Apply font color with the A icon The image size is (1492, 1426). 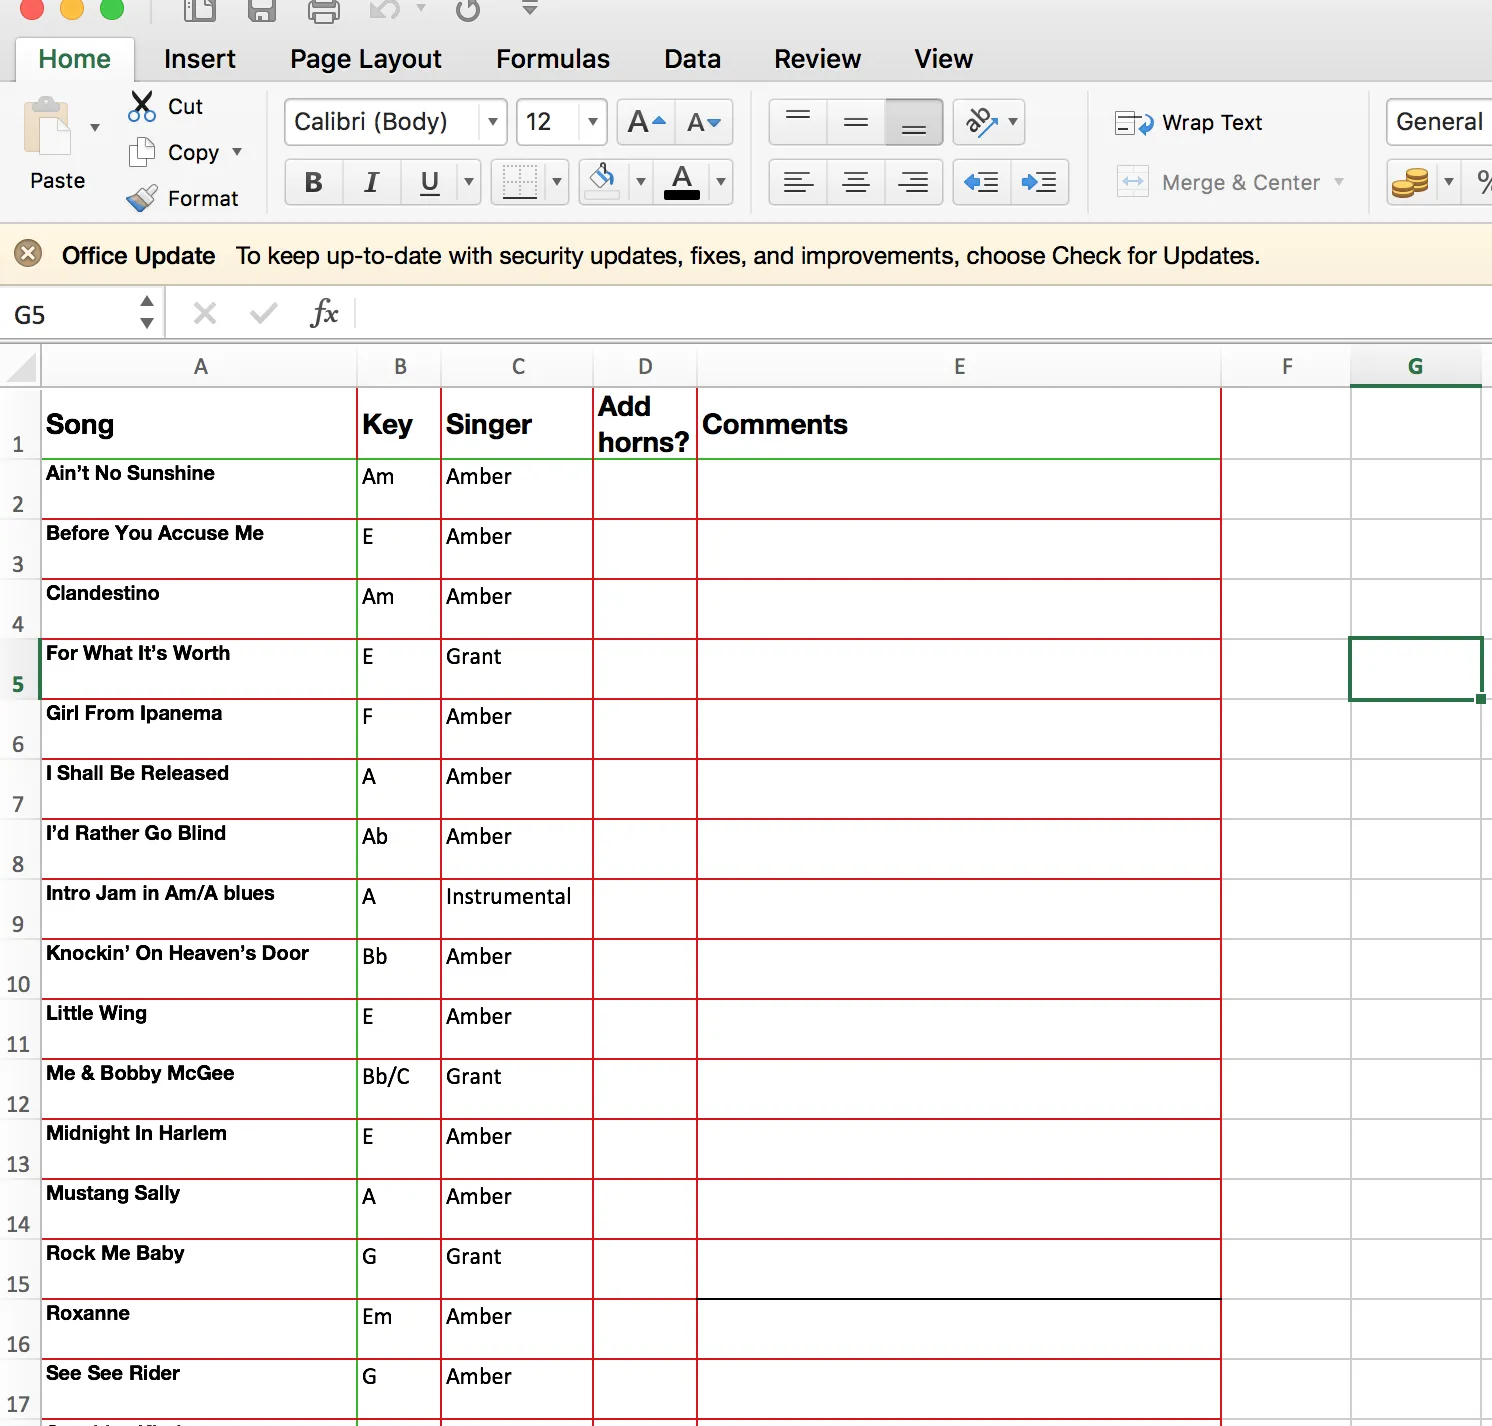pos(682,182)
